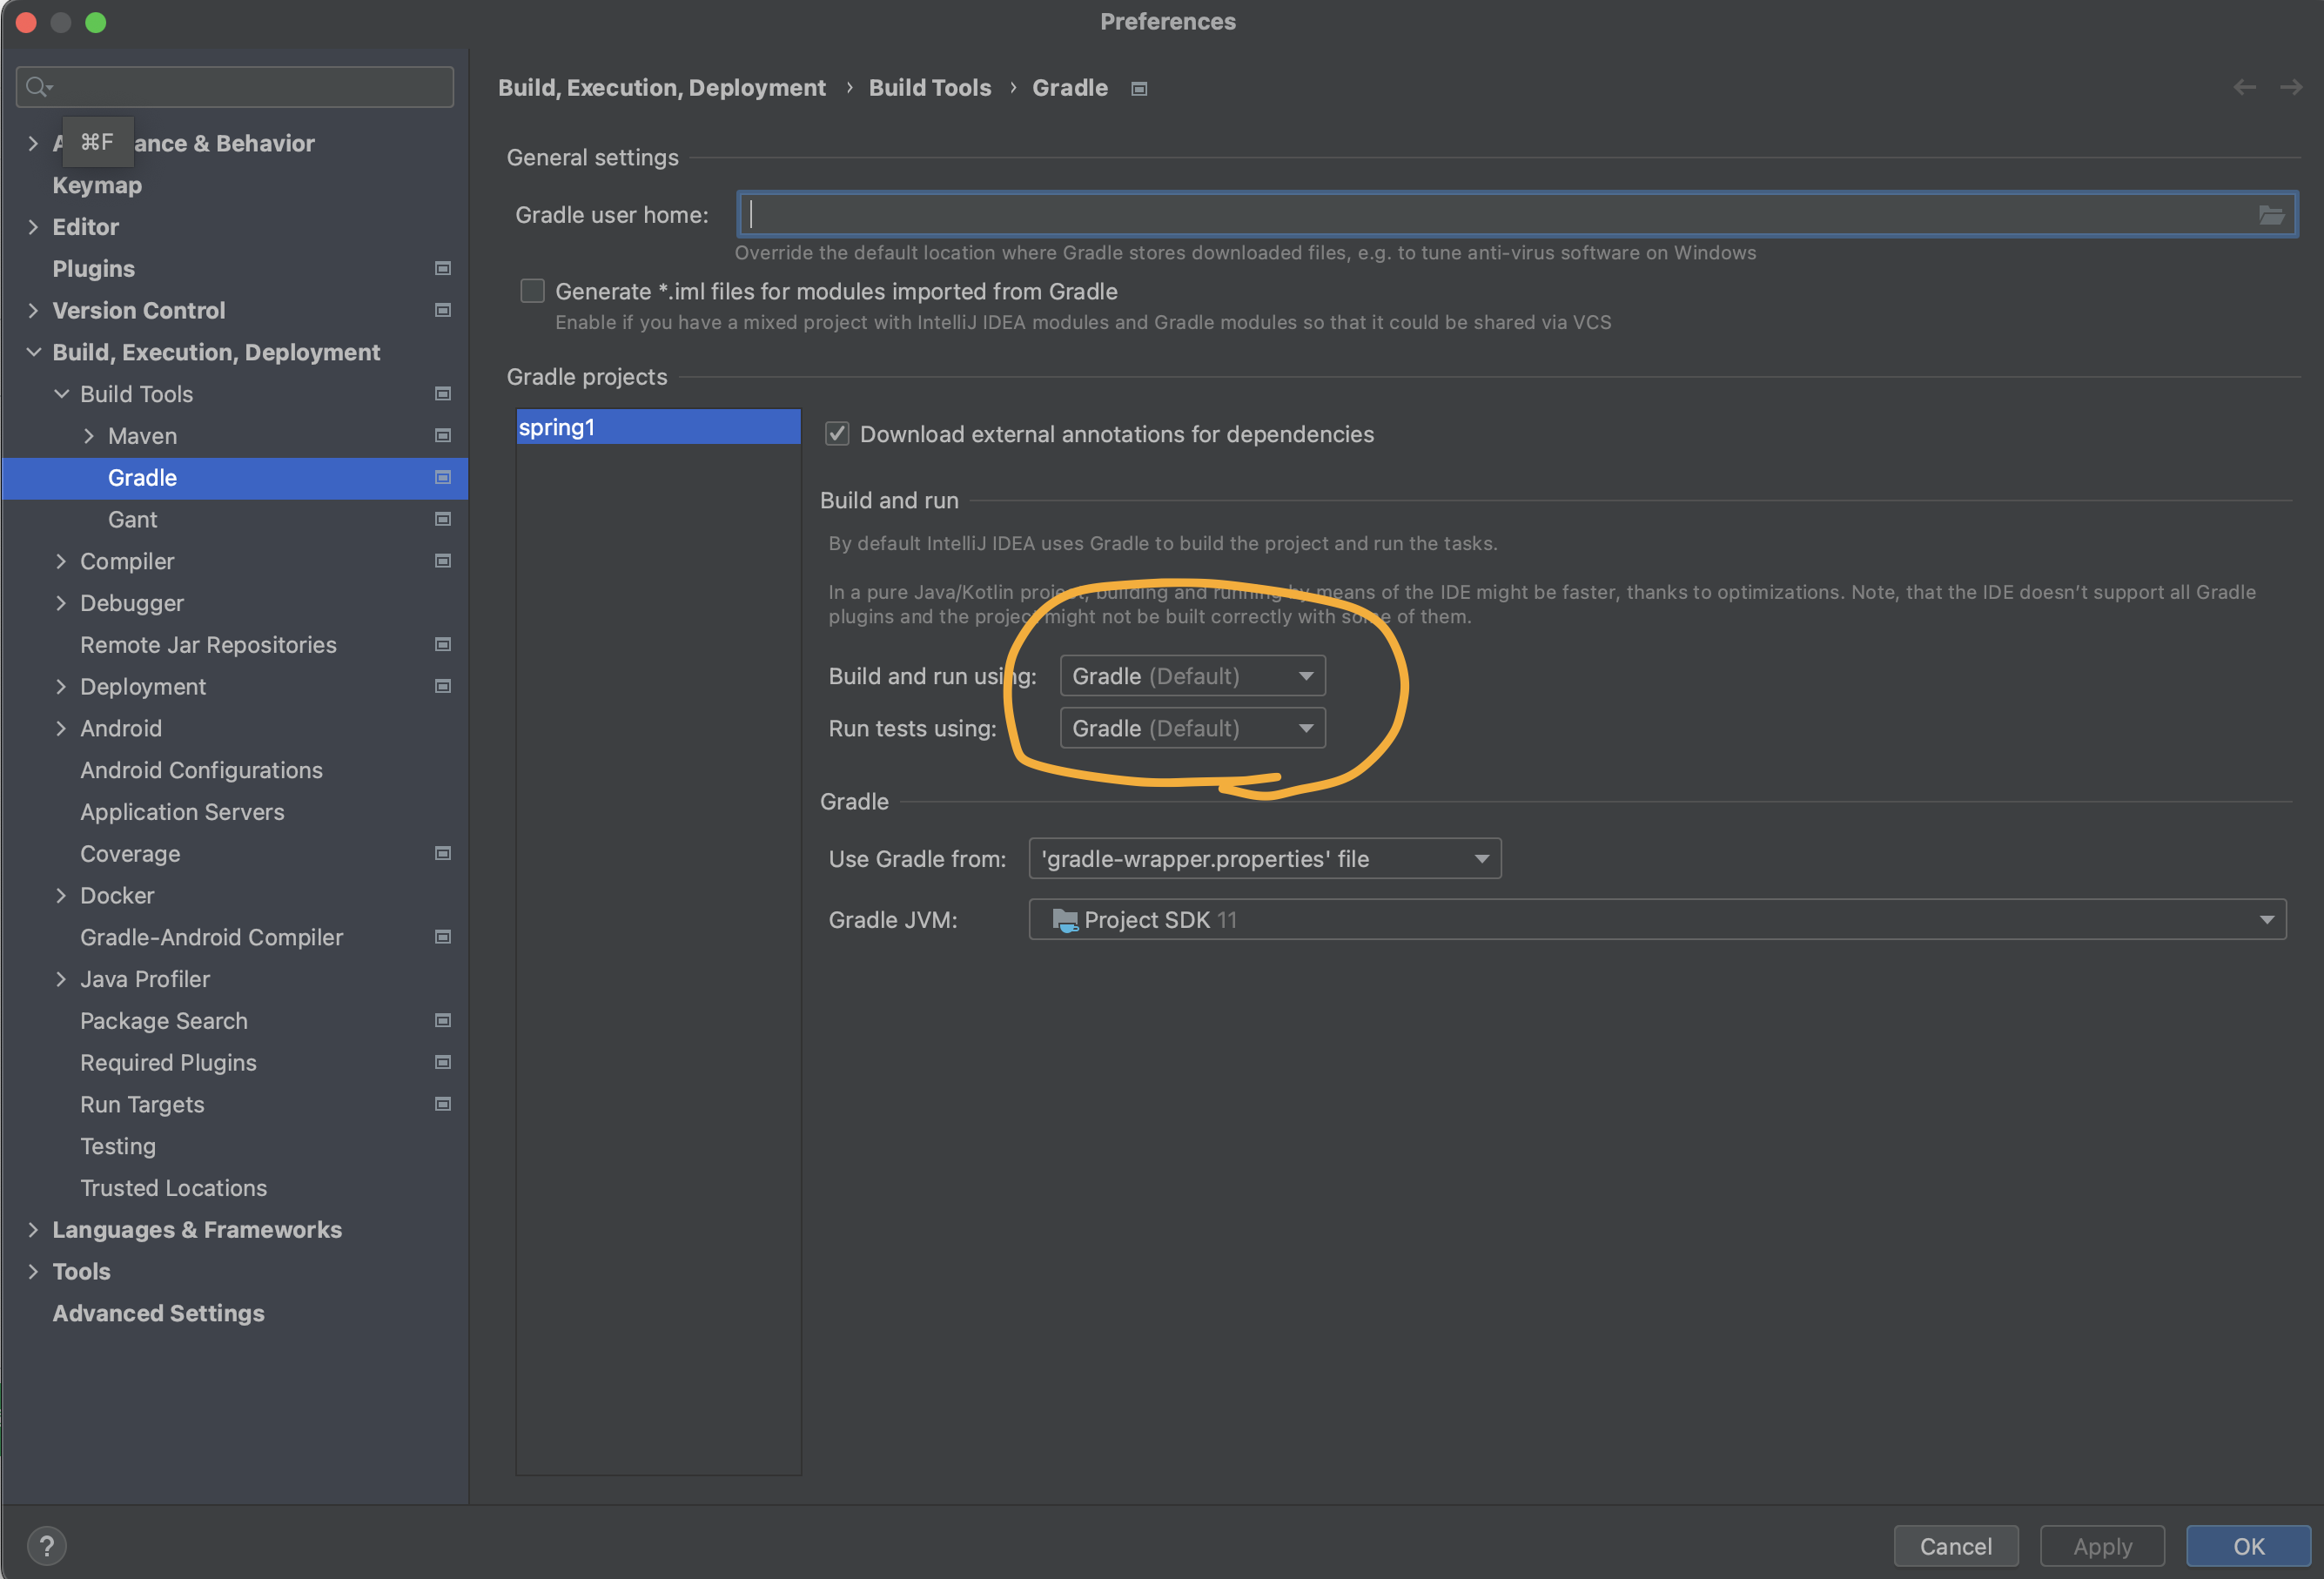
Task: Open Application Servers settings
Action: [x=182, y=812]
